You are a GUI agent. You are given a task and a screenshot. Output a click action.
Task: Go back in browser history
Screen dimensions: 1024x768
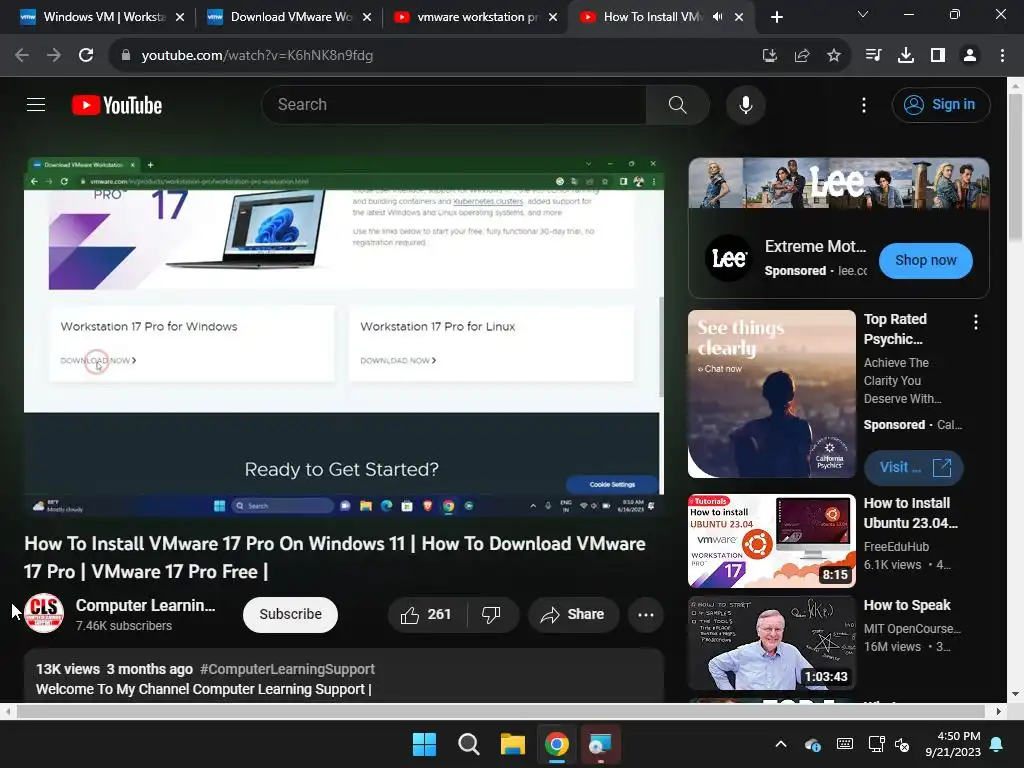tap(22, 56)
